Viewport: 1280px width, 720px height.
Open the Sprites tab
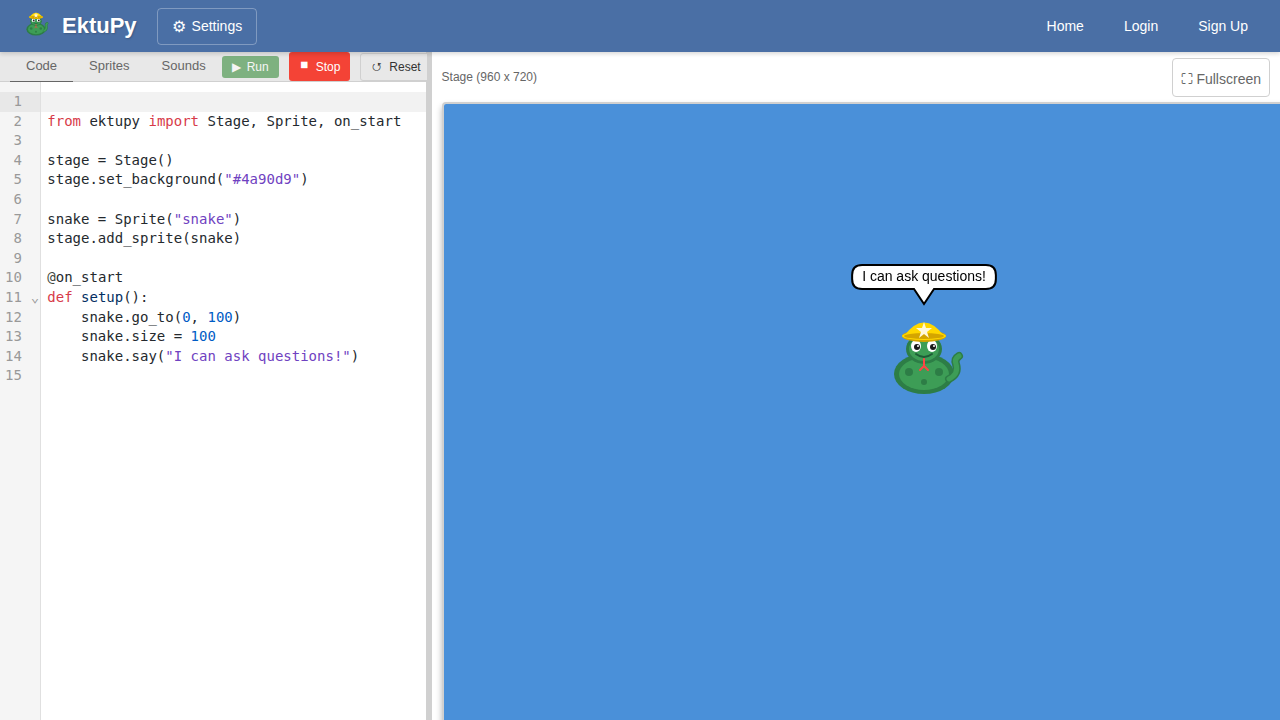[109, 66]
